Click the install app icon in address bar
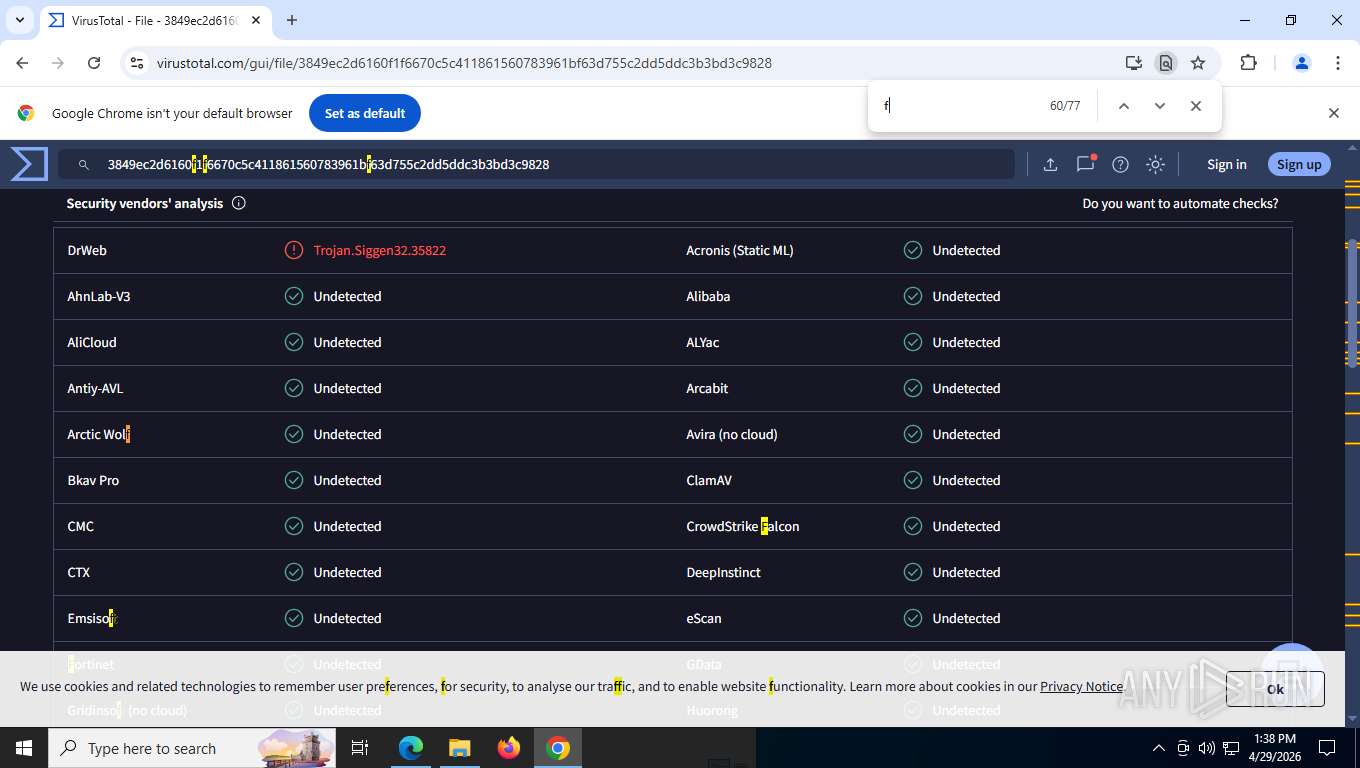1360x768 pixels. tap(1134, 63)
